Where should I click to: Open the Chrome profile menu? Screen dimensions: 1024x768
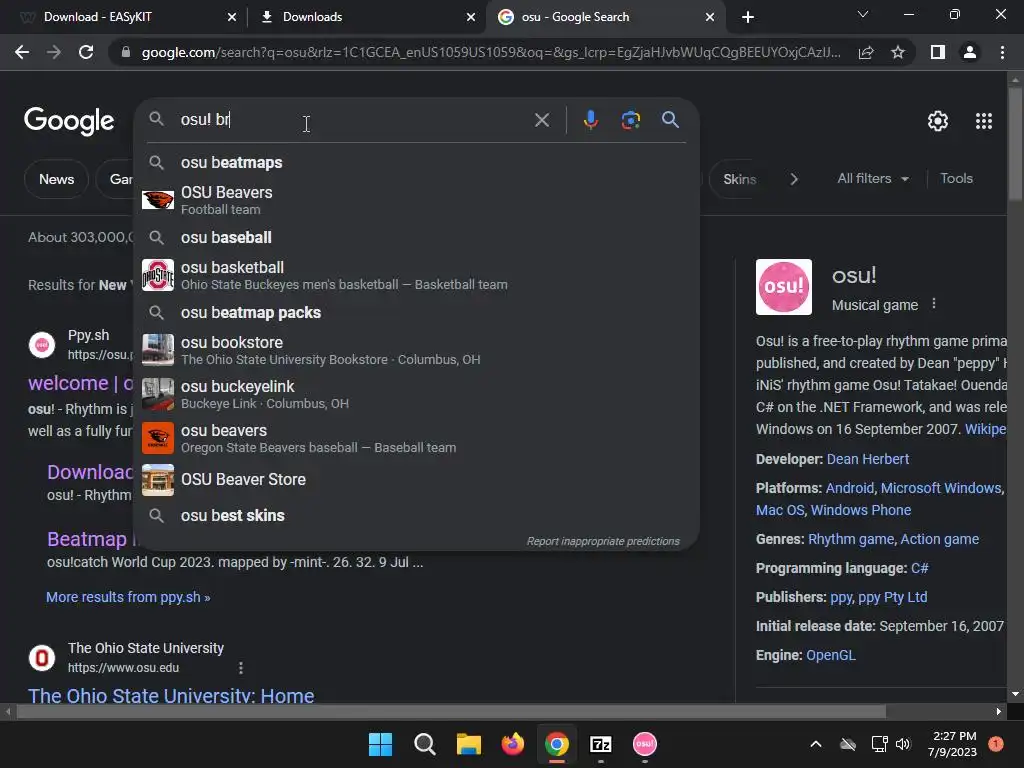[970, 52]
